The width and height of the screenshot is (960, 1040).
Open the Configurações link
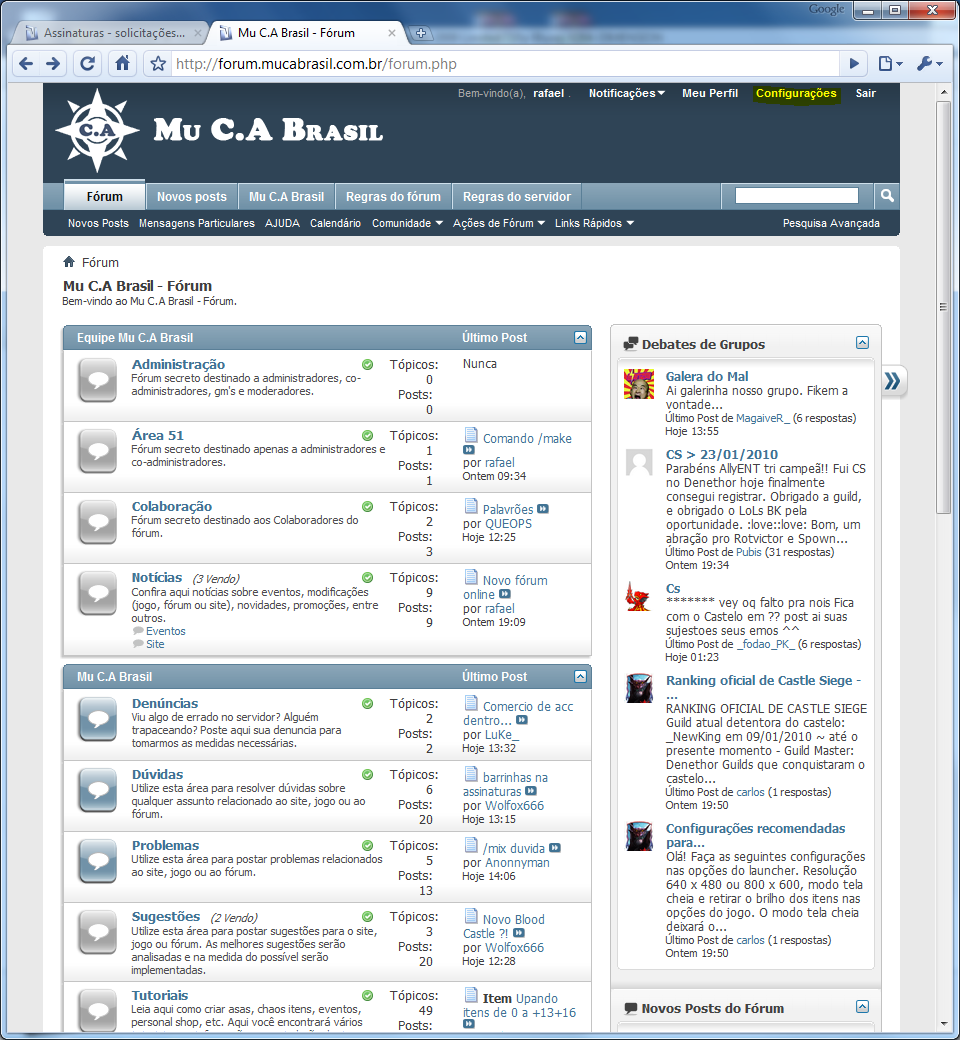pyautogui.click(x=796, y=93)
